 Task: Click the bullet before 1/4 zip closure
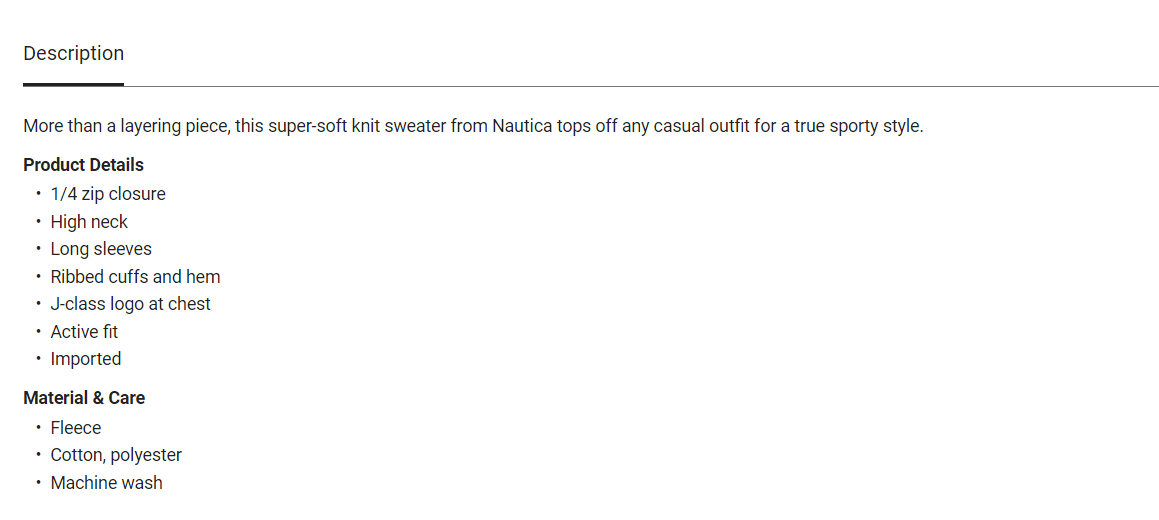(38, 194)
